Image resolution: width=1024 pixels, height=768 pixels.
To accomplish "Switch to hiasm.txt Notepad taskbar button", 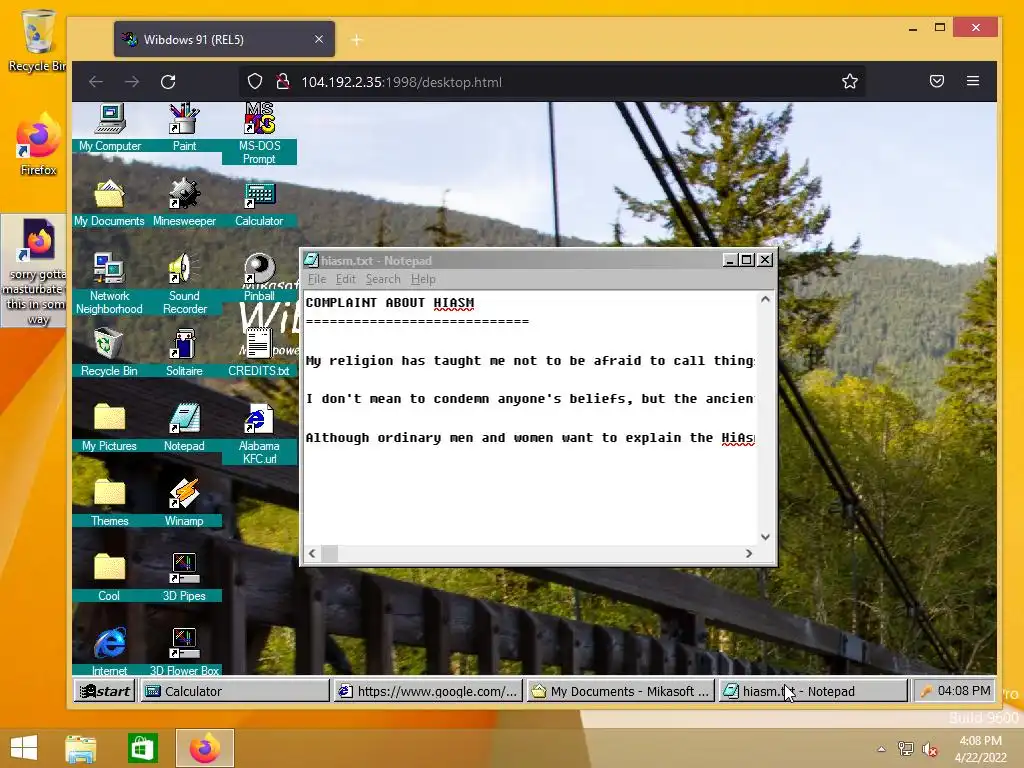I will pyautogui.click(x=813, y=691).
